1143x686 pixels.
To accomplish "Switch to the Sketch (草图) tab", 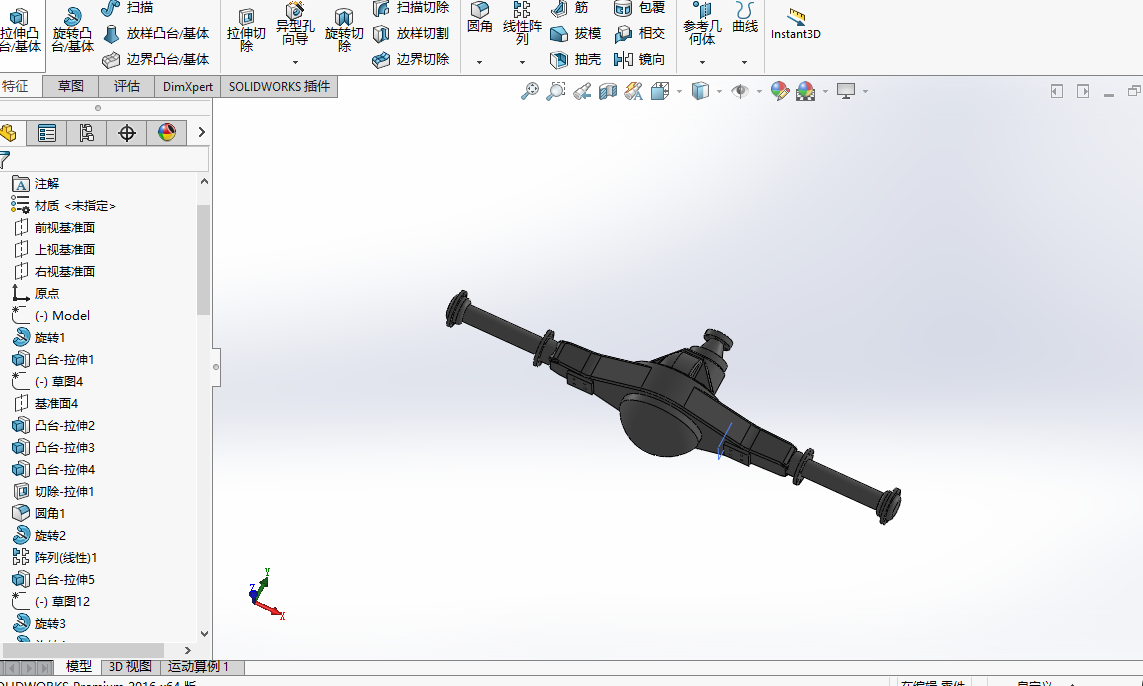I will [71, 86].
